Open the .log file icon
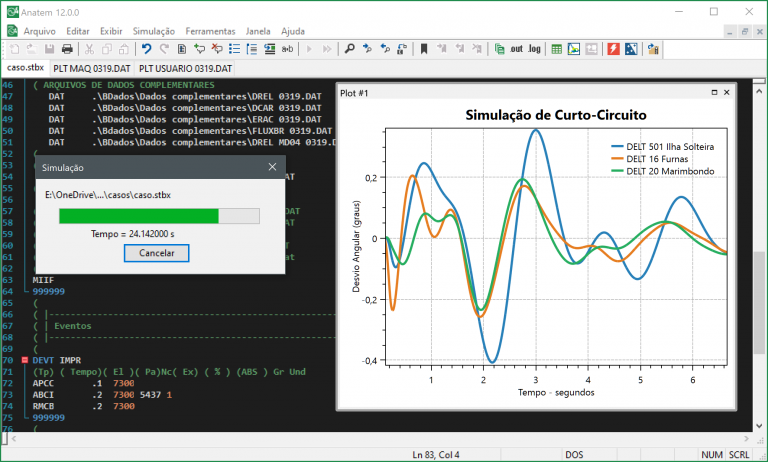 pos(534,48)
